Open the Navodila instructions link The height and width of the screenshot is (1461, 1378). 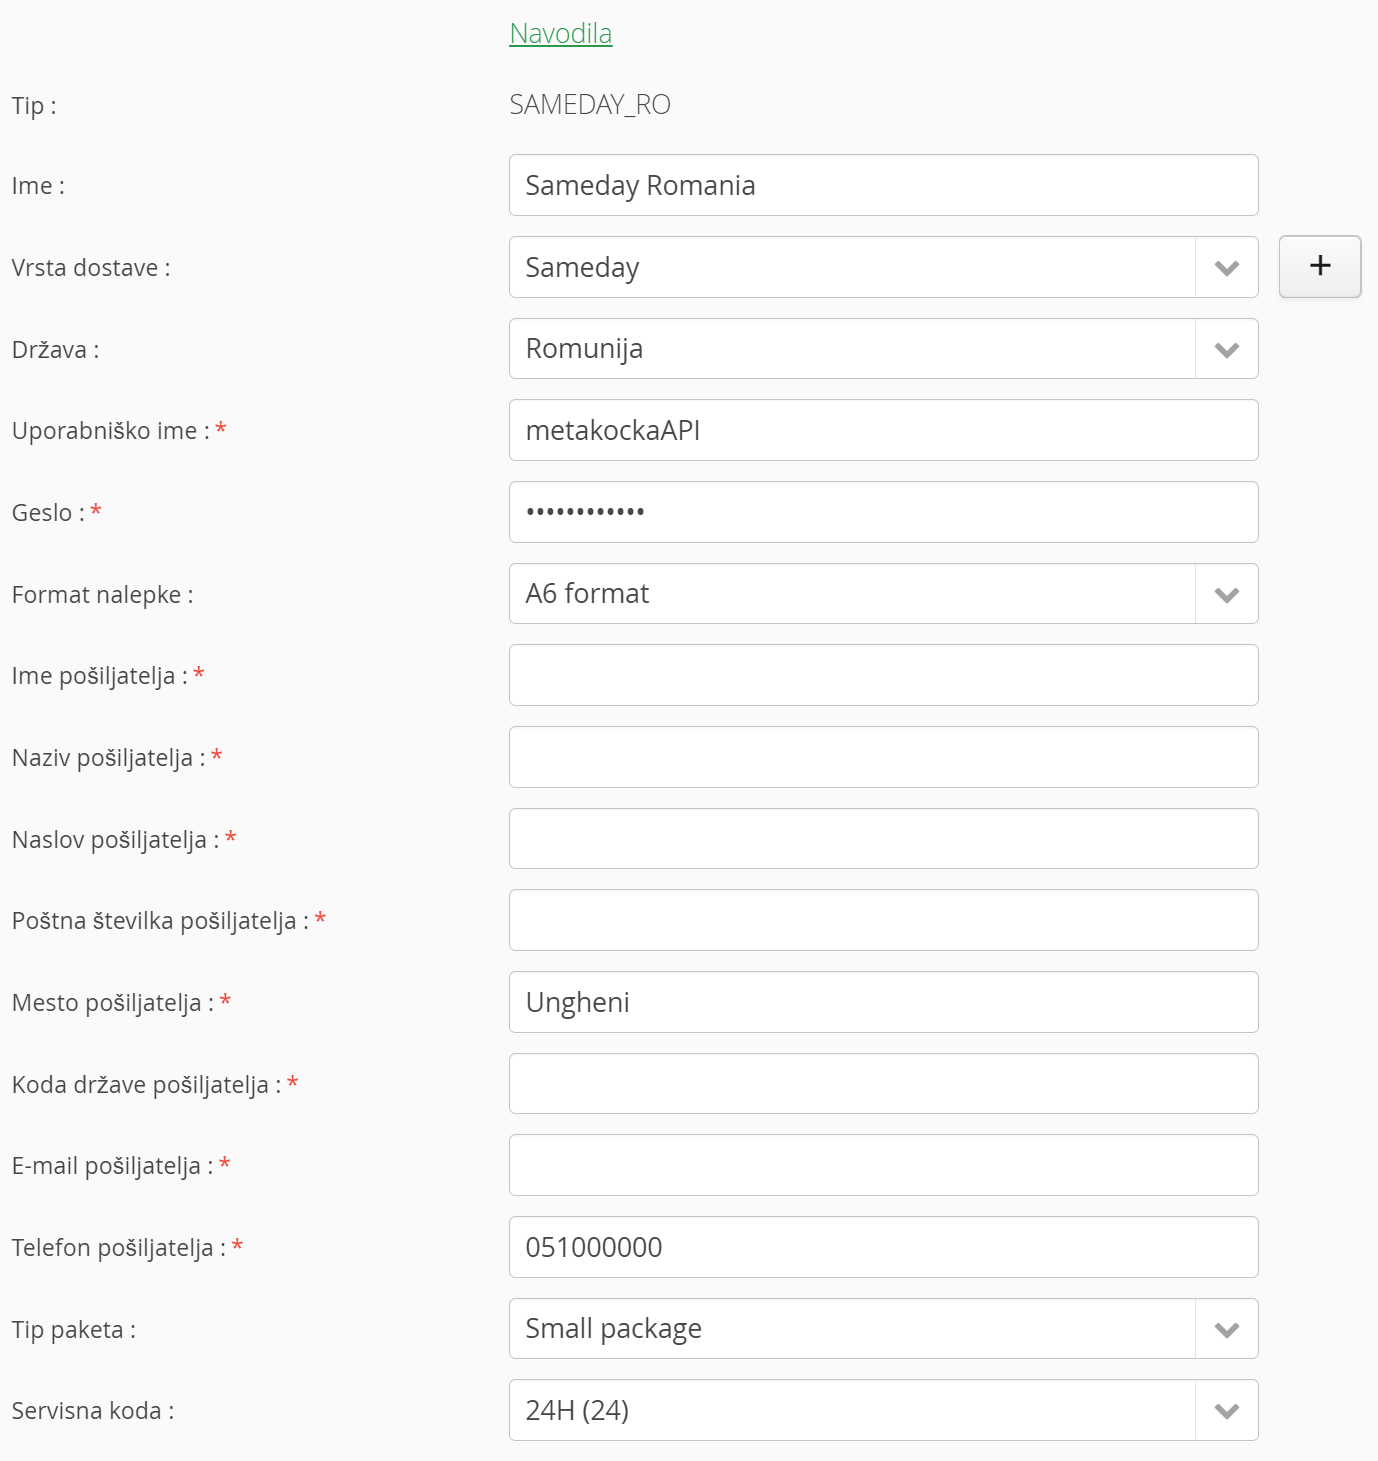point(560,33)
